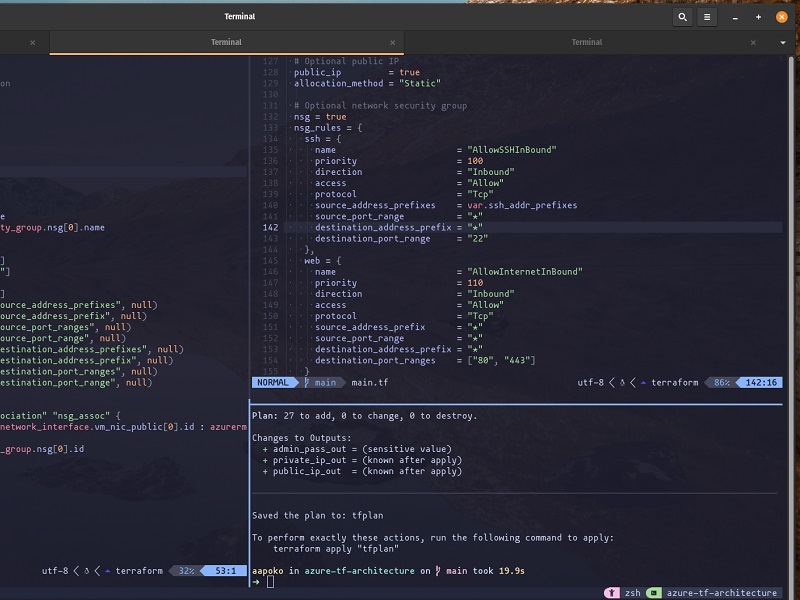Click '# Optional network security group' comment
Screen dimensions: 800x600
(x=380, y=106)
